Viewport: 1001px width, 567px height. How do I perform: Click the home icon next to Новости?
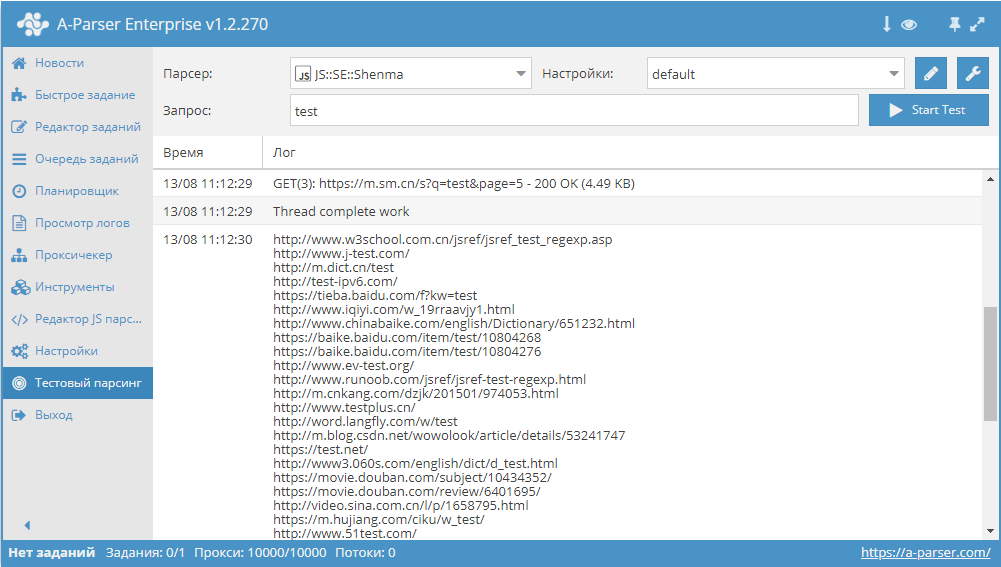point(19,63)
